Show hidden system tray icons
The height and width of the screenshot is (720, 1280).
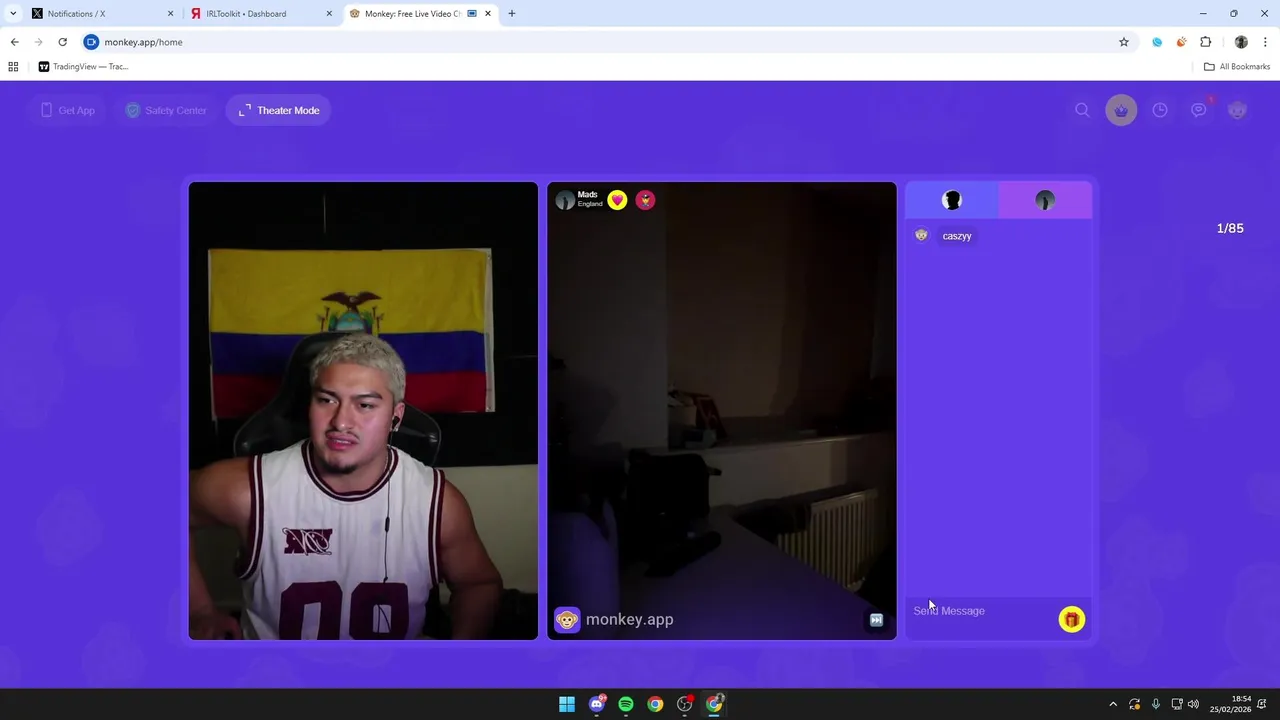click(x=1113, y=704)
